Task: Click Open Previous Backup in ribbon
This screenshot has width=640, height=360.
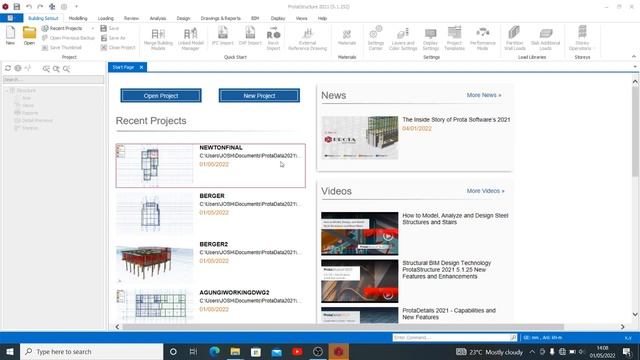Action: (x=68, y=38)
